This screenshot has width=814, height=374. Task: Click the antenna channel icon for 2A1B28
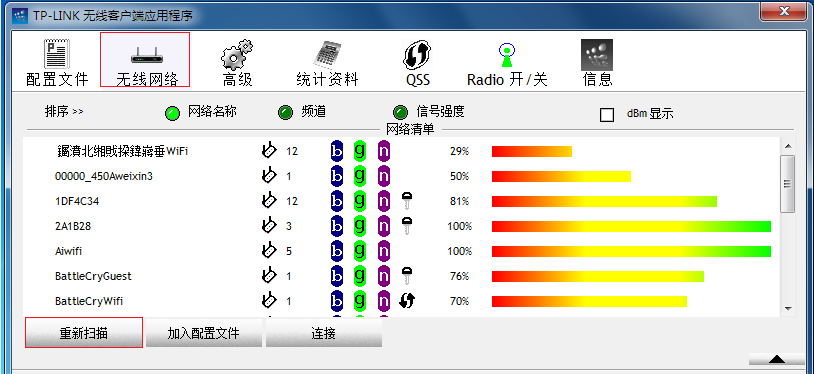click(x=268, y=225)
